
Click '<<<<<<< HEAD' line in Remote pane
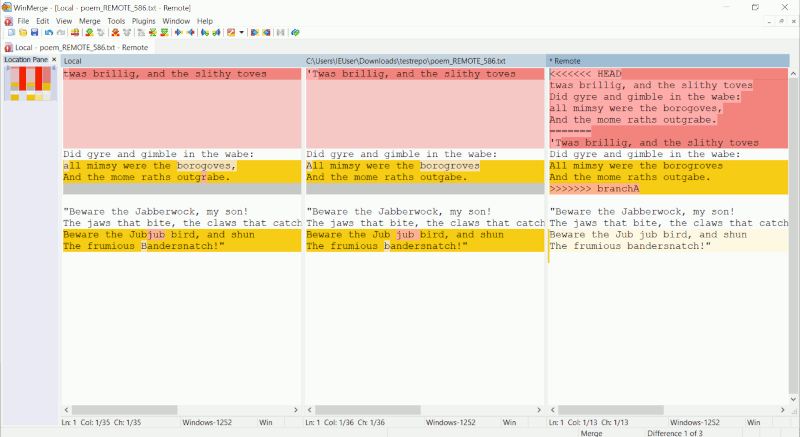click(585, 74)
